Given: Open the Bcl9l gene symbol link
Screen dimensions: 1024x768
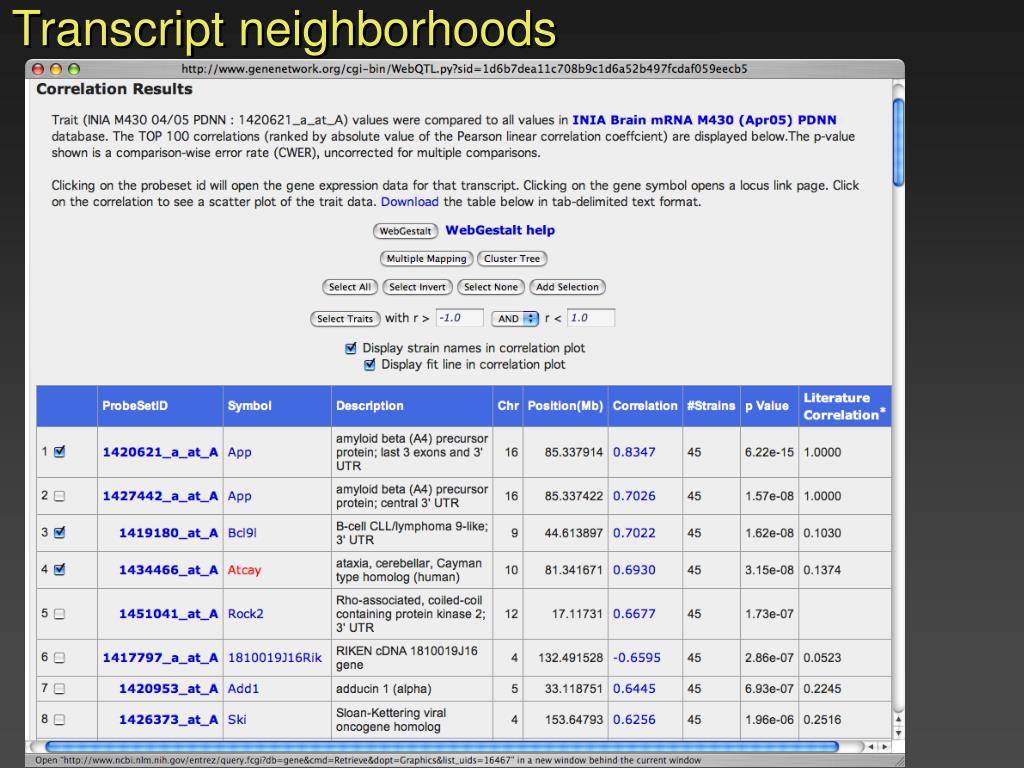Looking at the screenshot, I should (242, 533).
